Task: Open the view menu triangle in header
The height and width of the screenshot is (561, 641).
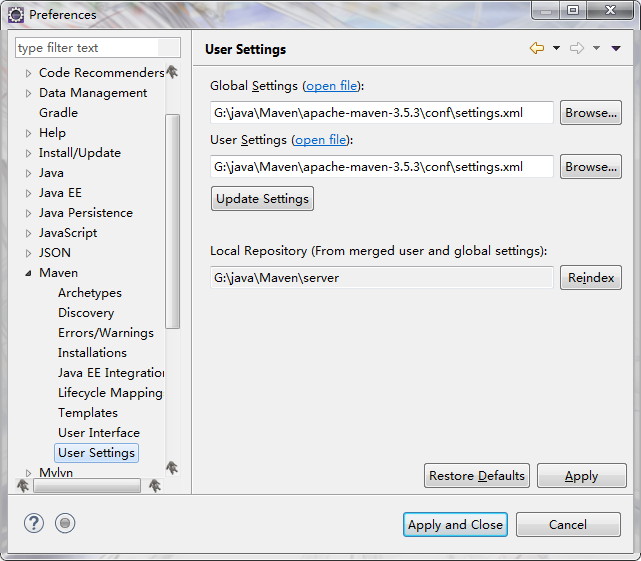Action: 616,49
